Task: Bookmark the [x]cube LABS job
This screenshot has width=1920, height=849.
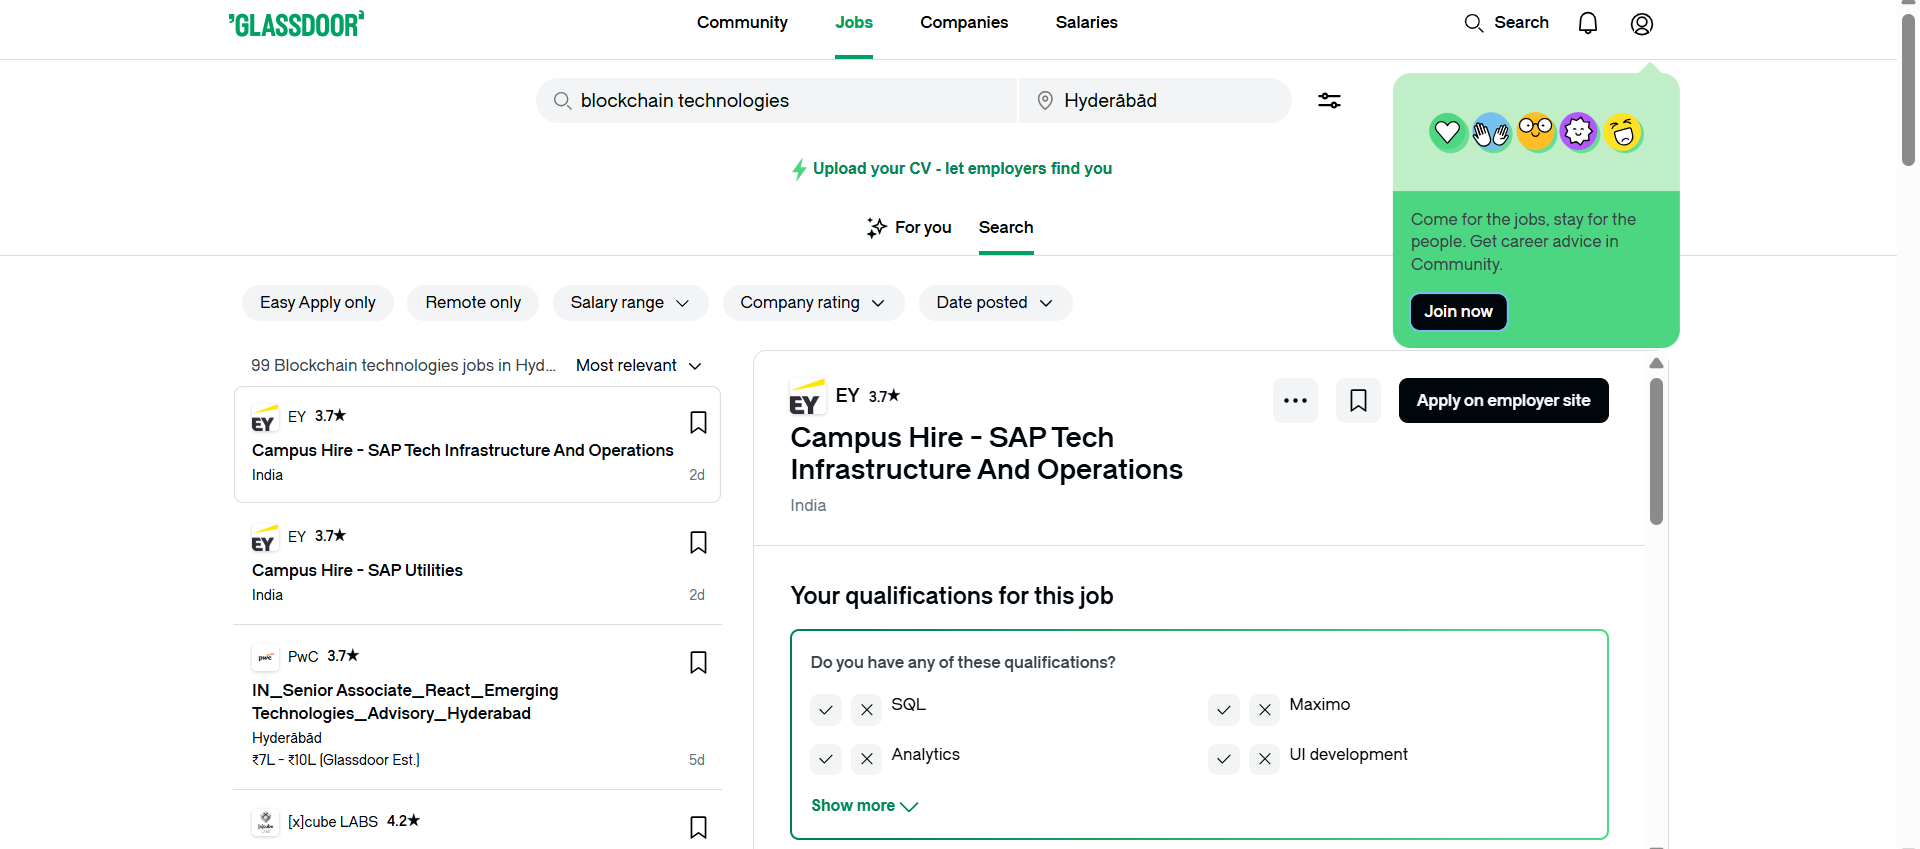Action: click(698, 827)
